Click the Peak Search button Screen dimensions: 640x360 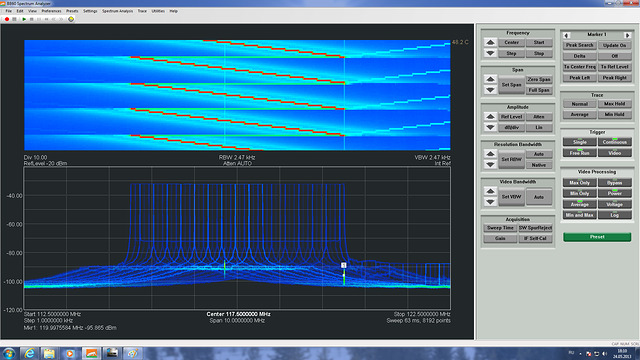580,45
